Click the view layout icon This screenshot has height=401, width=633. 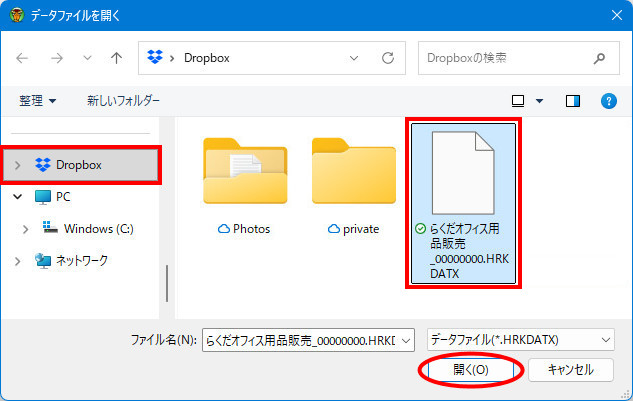pyautogui.click(x=518, y=101)
